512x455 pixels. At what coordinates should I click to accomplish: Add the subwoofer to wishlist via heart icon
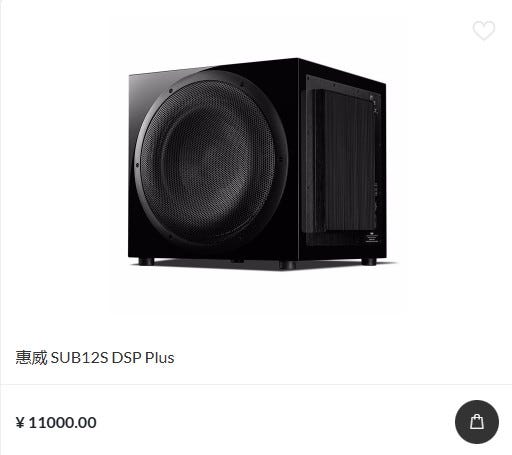484,30
